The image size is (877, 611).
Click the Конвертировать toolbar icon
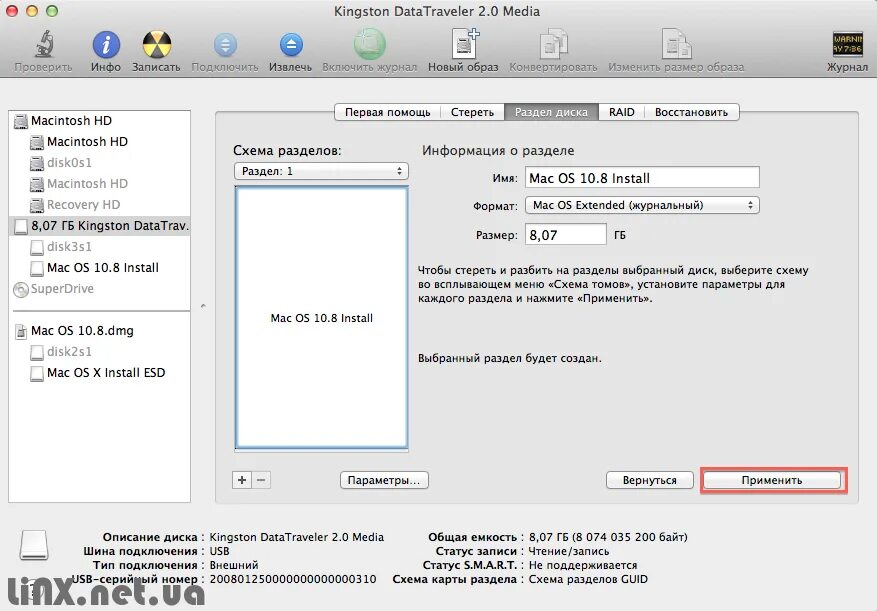[553, 44]
